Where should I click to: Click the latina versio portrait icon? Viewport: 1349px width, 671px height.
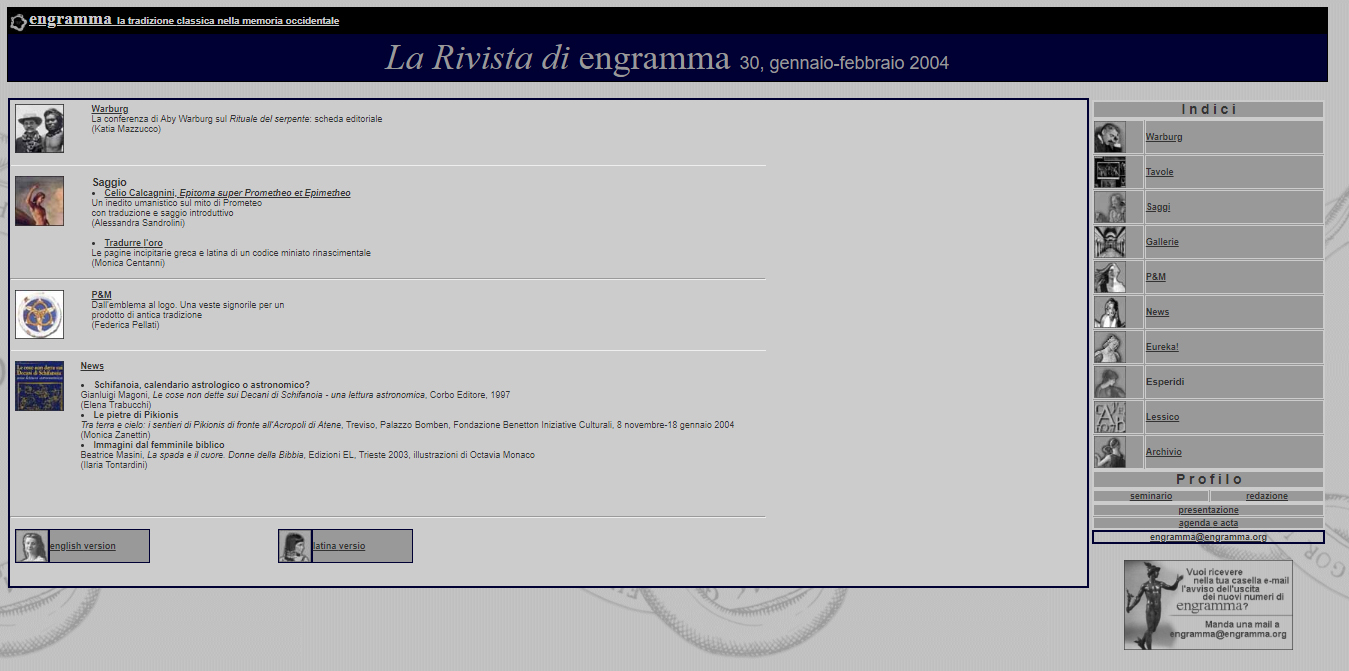pyautogui.click(x=295, y=546)
